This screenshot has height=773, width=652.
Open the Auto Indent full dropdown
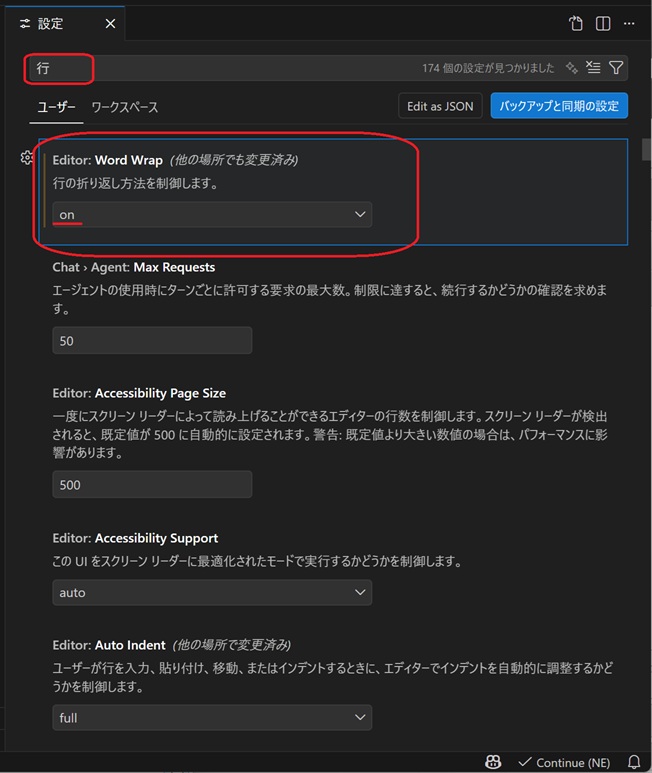[x=212, y=717]
